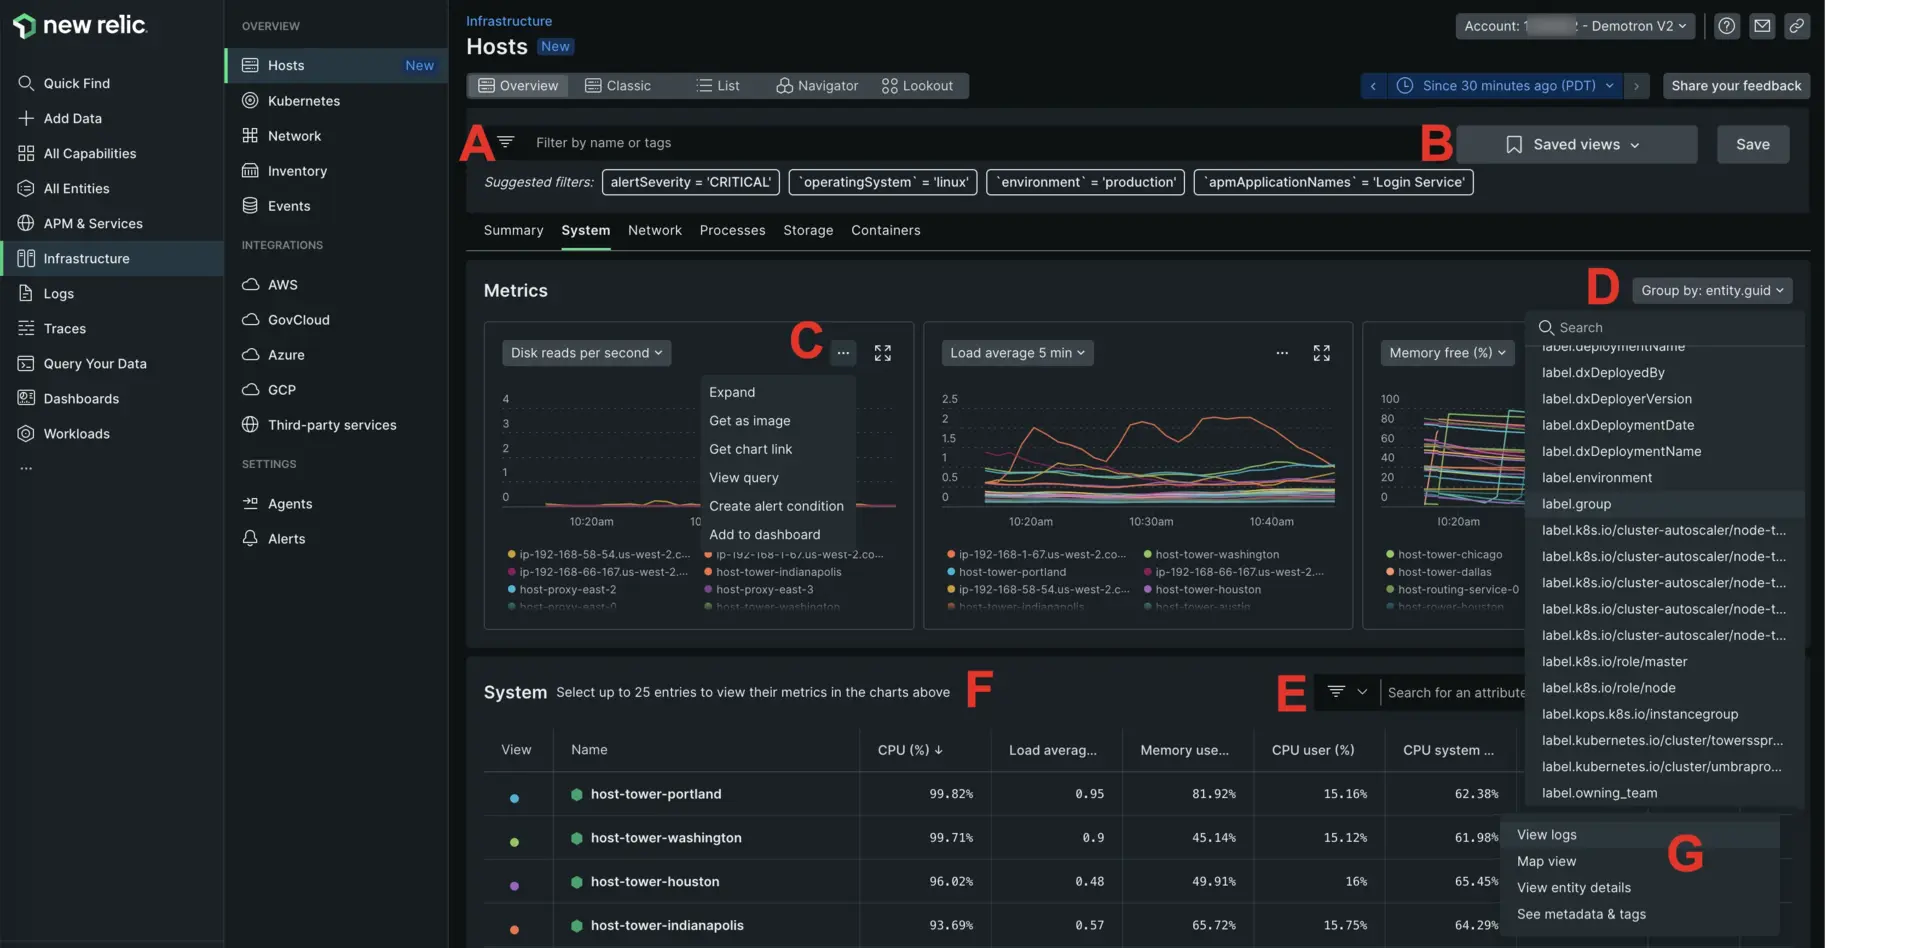Select the host-tower-portland row color dot
This screenshot has height=948, width=1920.
coord(514,798)
